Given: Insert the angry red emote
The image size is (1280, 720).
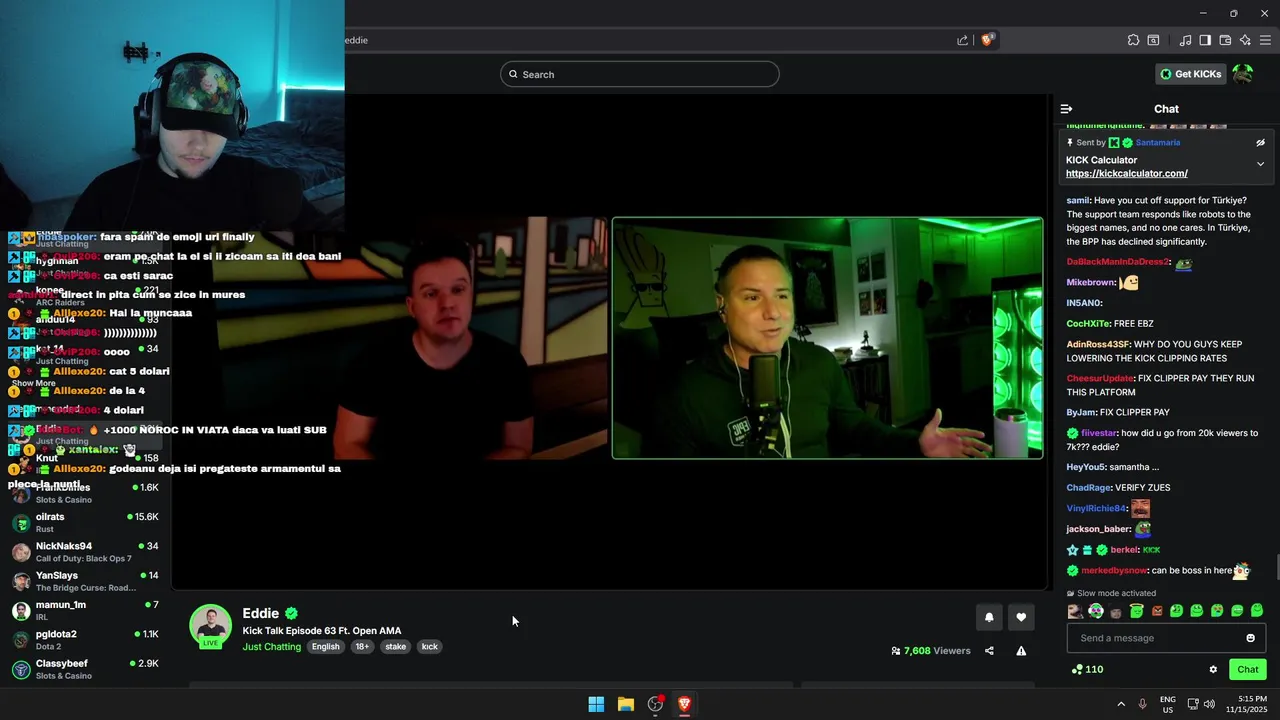Looking at the screenshot, I should (1157, 611).
